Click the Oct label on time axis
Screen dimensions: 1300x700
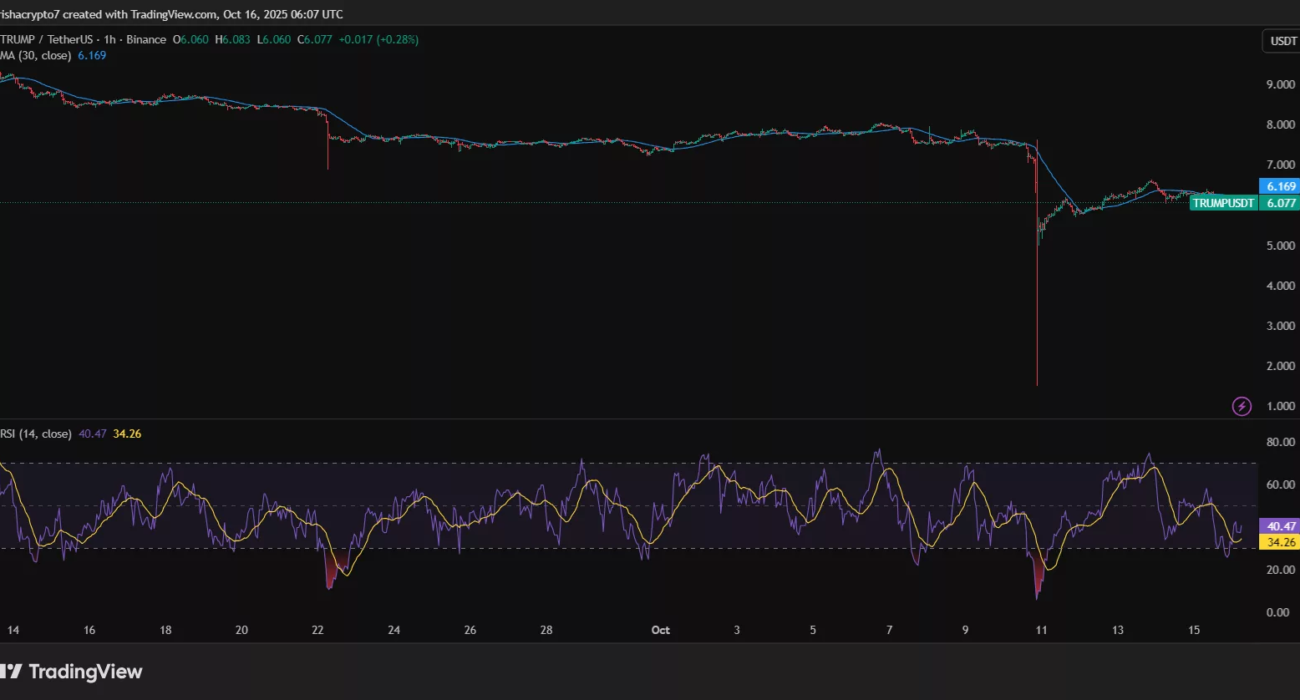click(660, 630)
